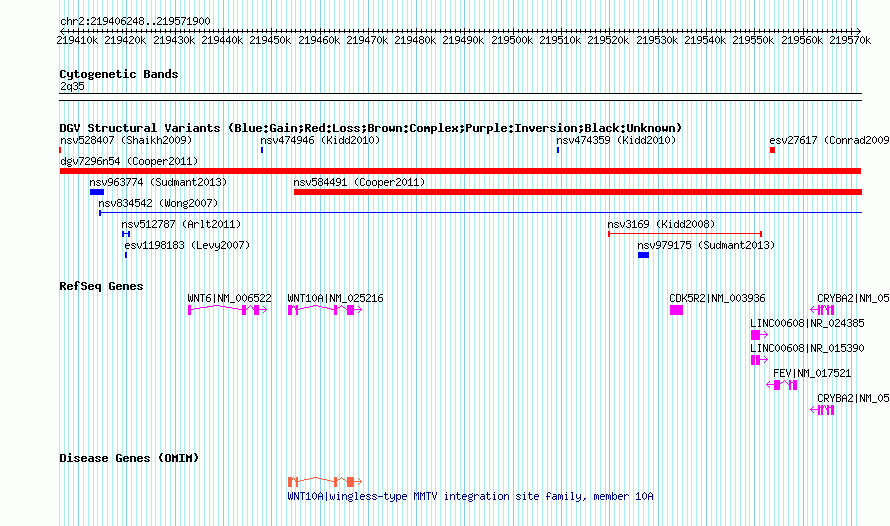Click the blue tick under esv1198183

click(126, 255)
